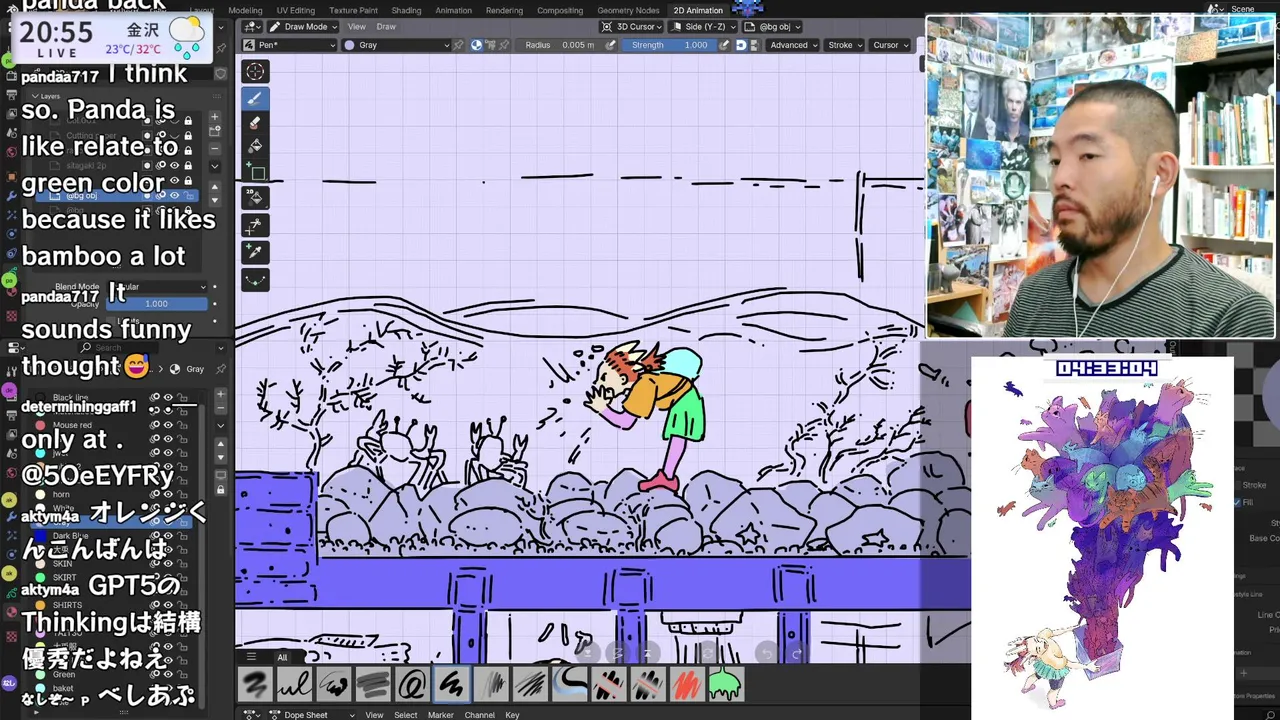Screen dimensions: 1280x720
Task: Select the Curve tool at toolbar bottom
Action: pos(255,280)
